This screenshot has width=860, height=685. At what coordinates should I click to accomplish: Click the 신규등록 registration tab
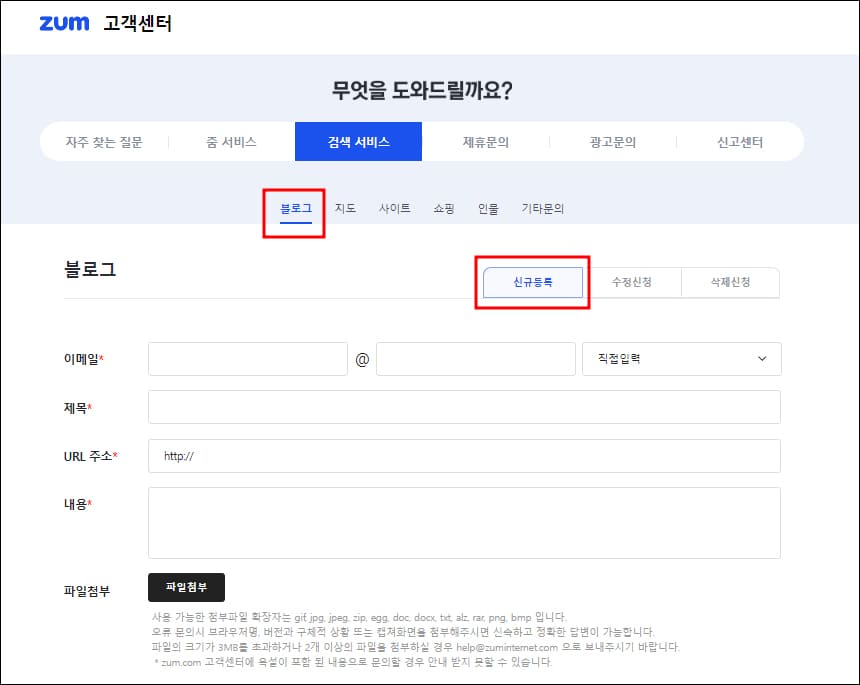pos(532,282)
